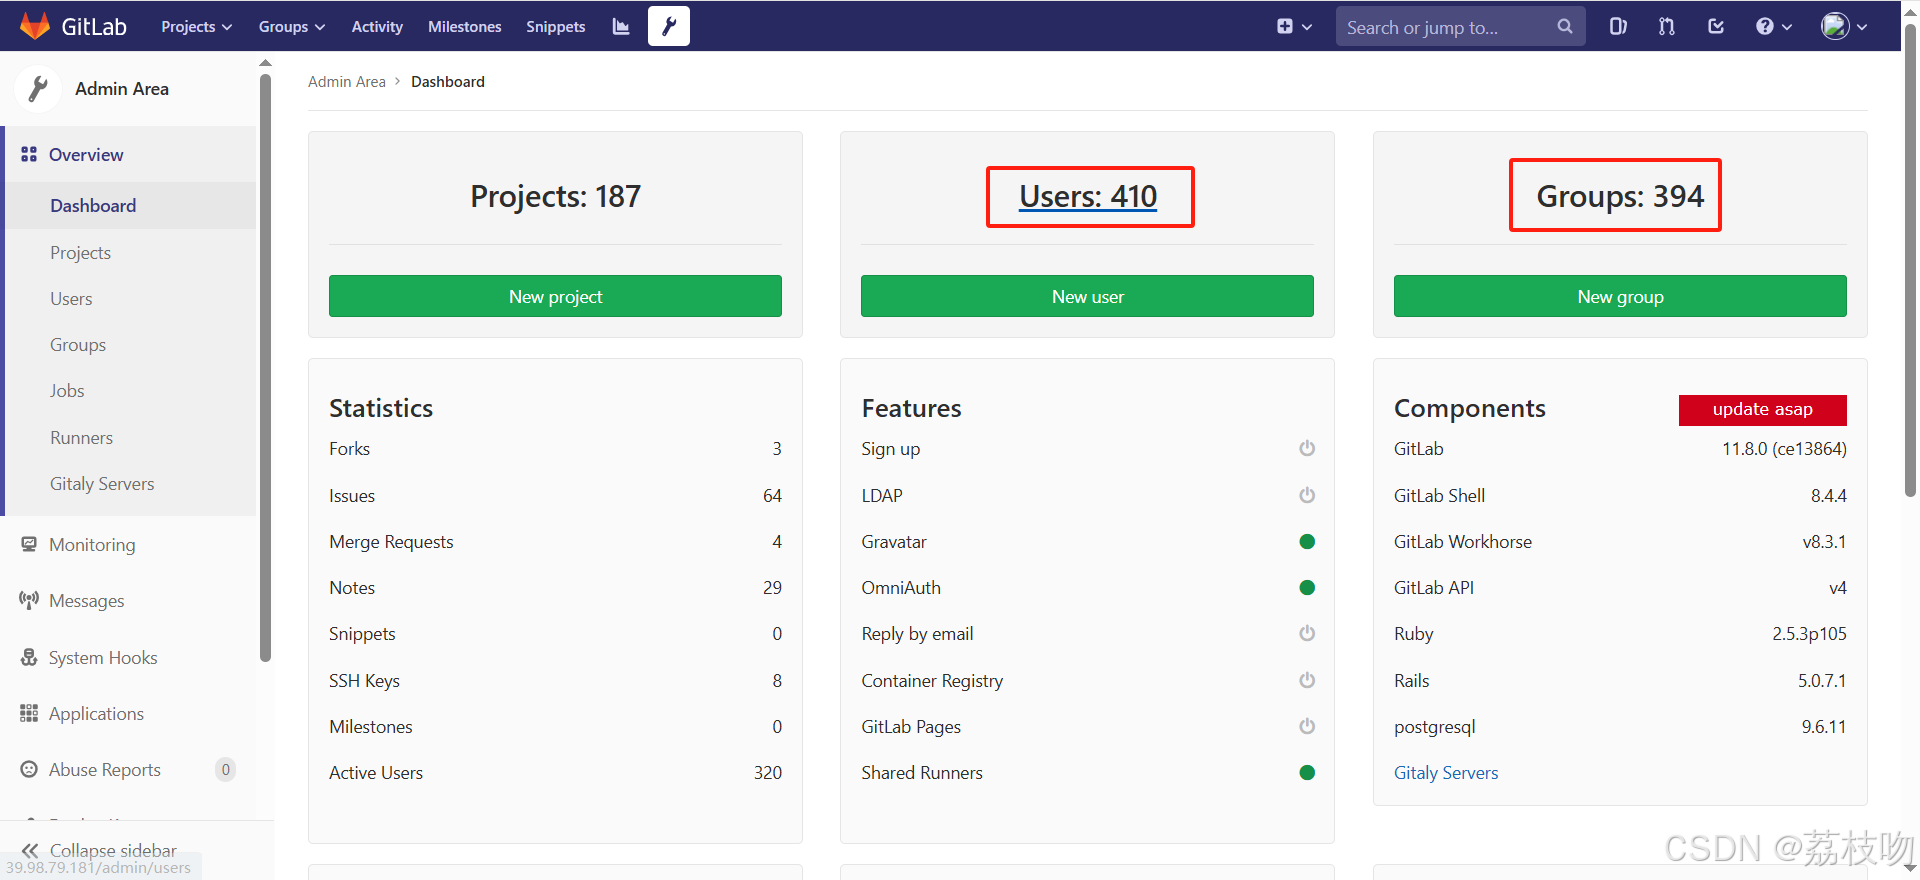Viewport: 1920px width, 880px height.
Task: Open the Help question mark menu
Action: [x=1774, y=27]
